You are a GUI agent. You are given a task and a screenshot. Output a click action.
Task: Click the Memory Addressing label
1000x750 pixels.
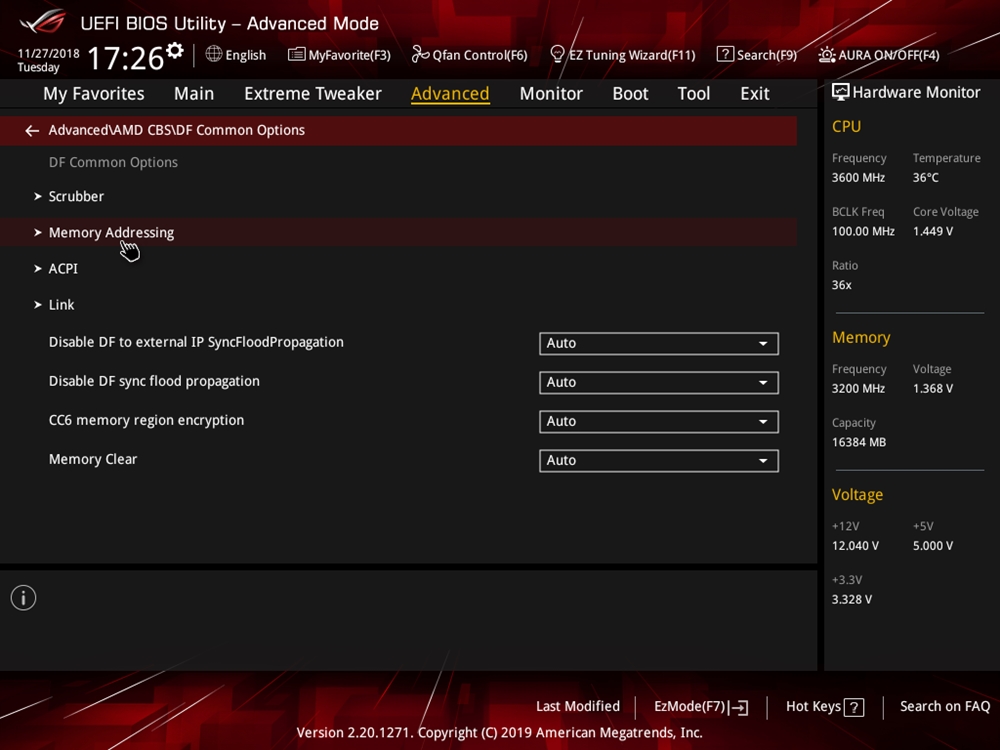[x=111, y=233]
